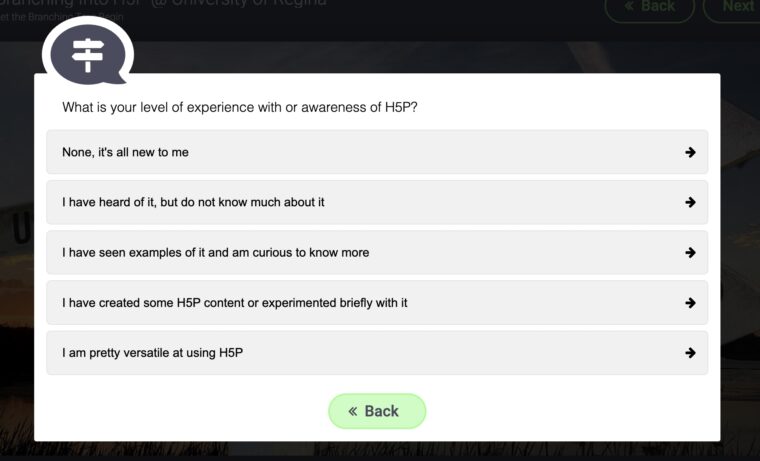Click arrow icon beside "None, it's all new to me"
Screen dimensions: 760x461
pos(690,152)
